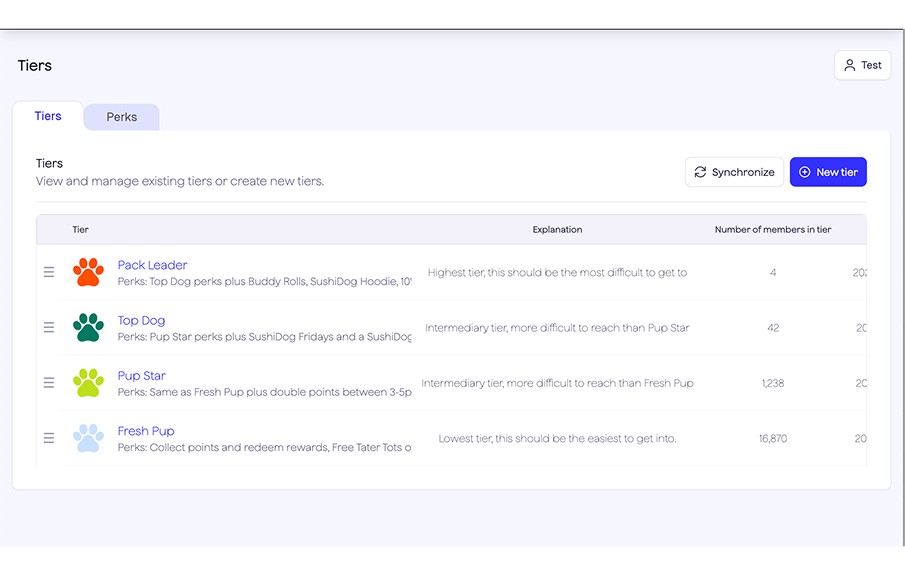Open the Pack Leader tier link
905x575 pixels.
tap(152, 265)
